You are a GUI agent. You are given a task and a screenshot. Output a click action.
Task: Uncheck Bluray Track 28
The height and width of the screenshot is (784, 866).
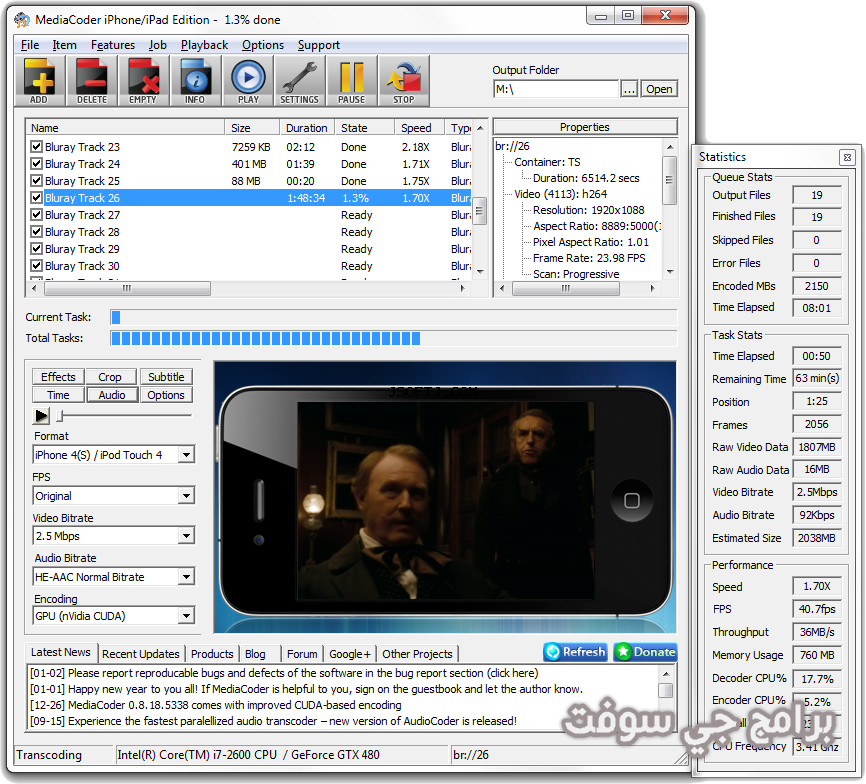36,232
